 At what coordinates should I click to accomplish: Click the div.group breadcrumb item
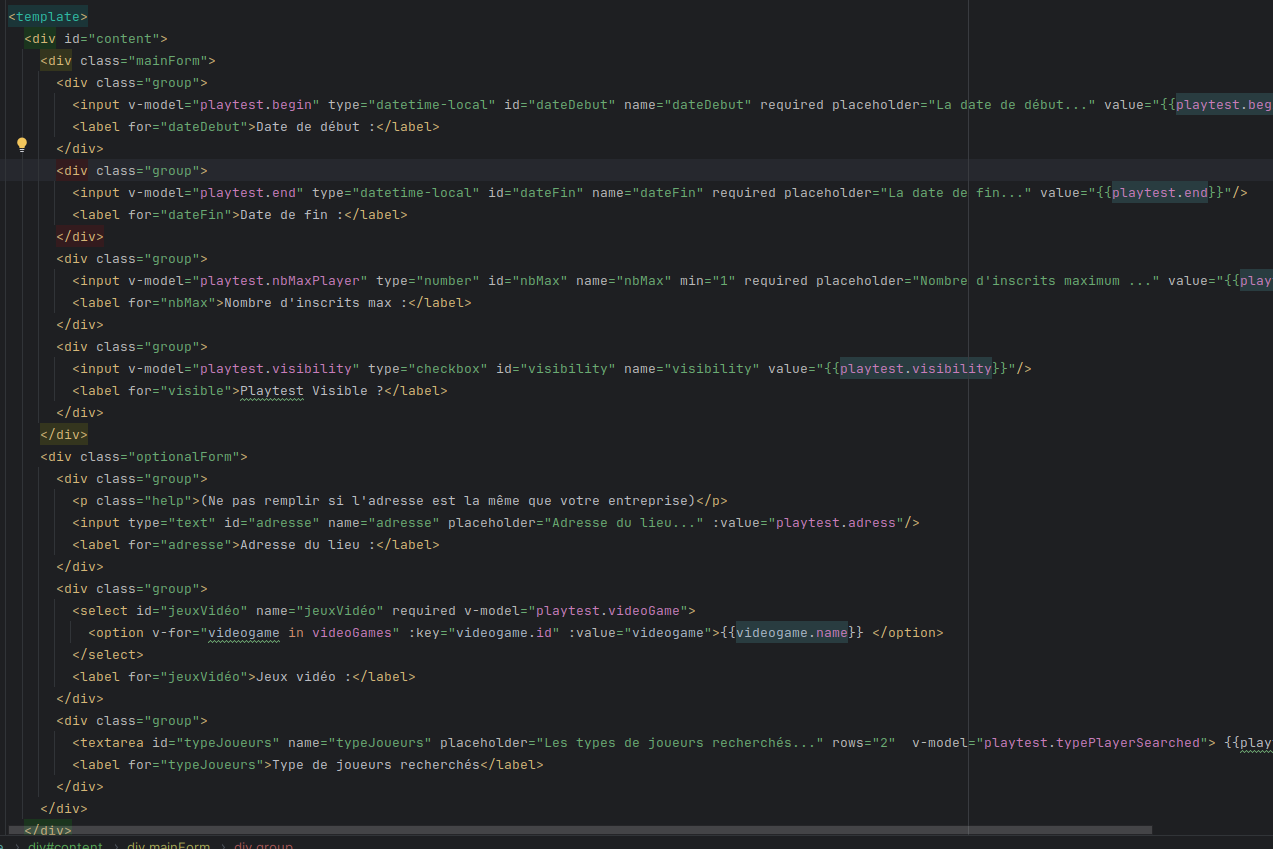coord(262,845)
